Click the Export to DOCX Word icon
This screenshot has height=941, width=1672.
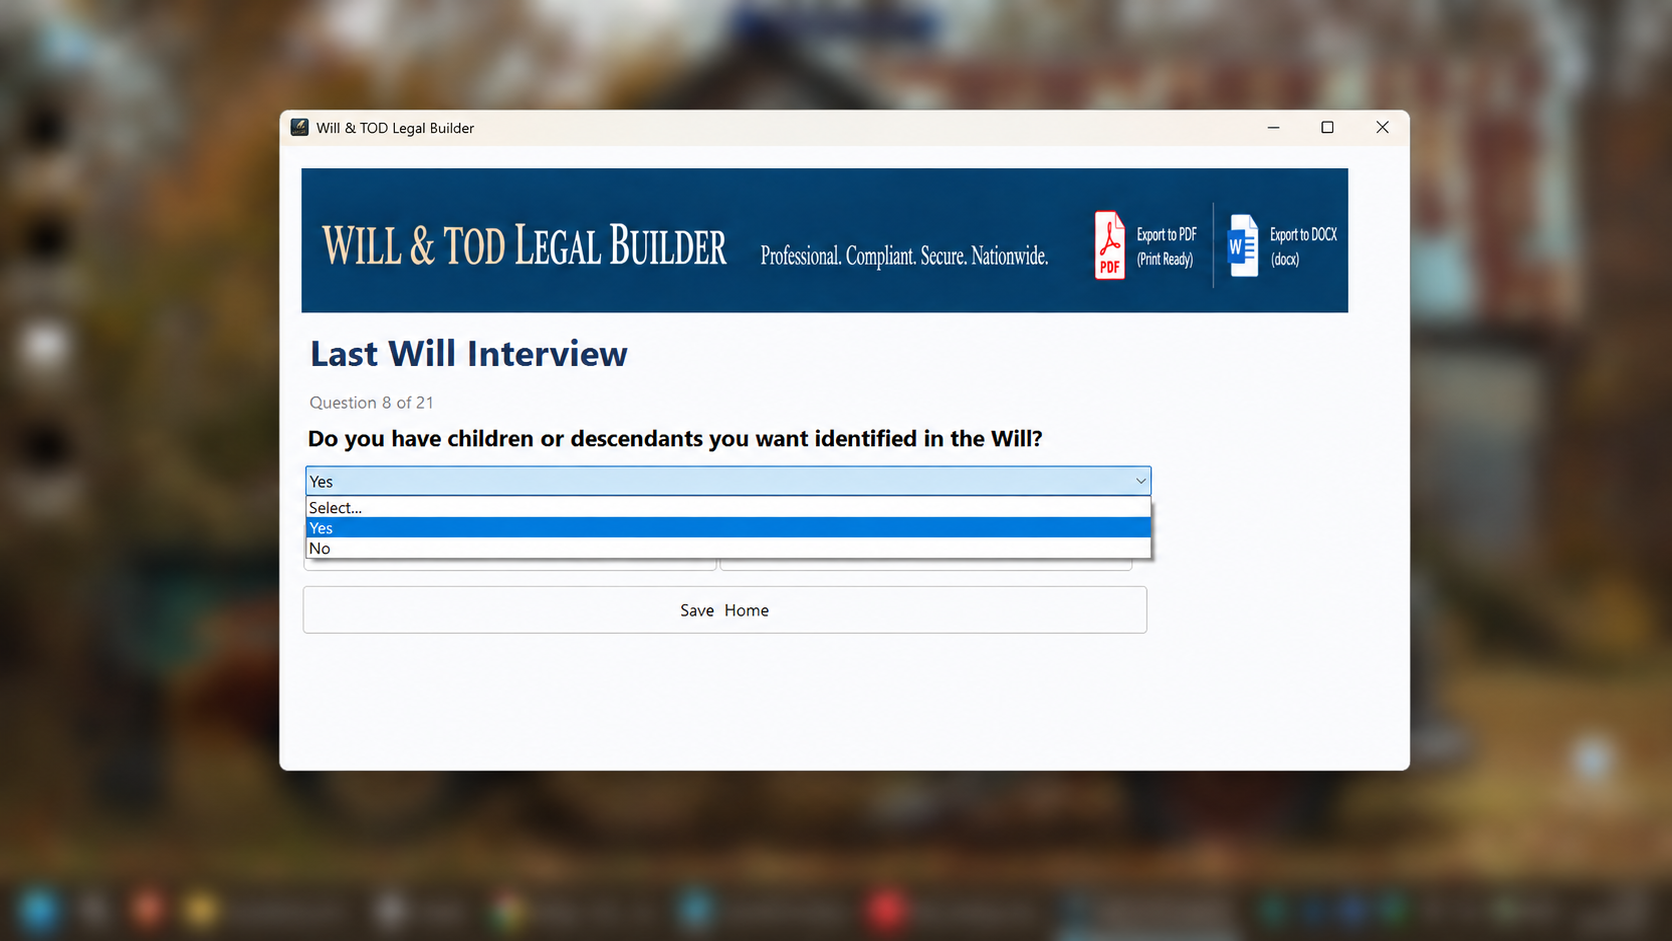coord(1242,245)
